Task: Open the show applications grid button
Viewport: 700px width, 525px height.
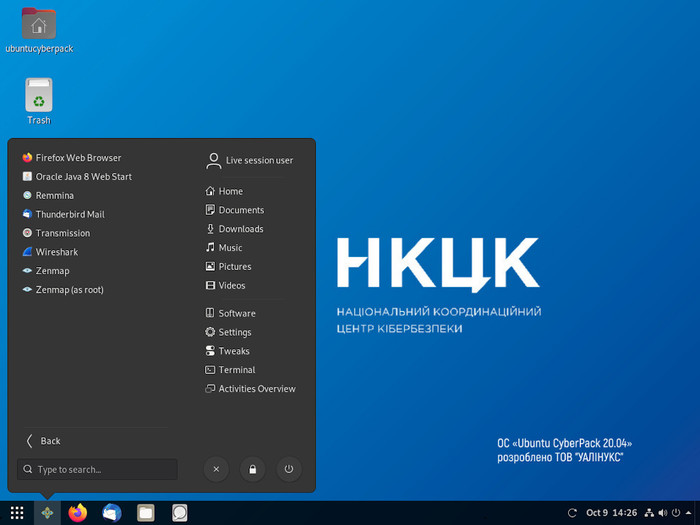Action: pyautogui.click(x=17, y=513)
